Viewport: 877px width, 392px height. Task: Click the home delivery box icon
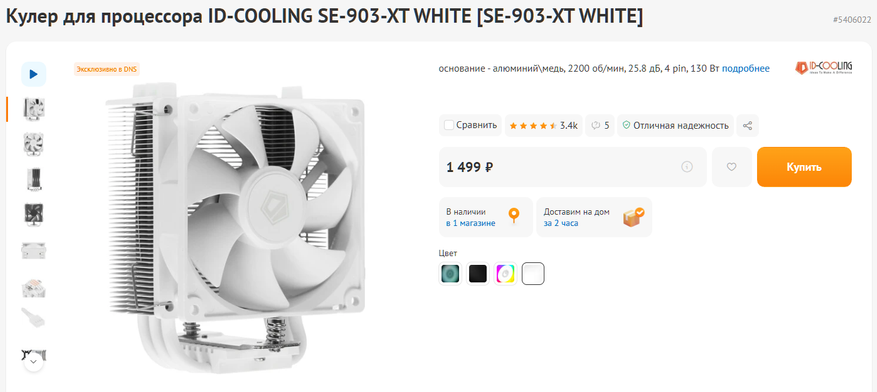click(x=633, y=216)
